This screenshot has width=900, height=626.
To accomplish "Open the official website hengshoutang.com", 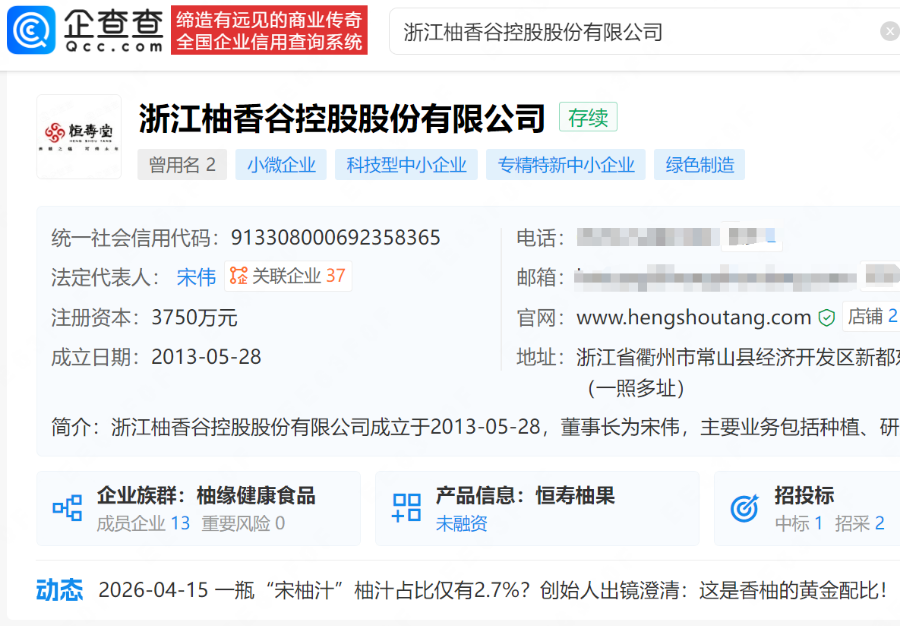I will pos(693,318).
